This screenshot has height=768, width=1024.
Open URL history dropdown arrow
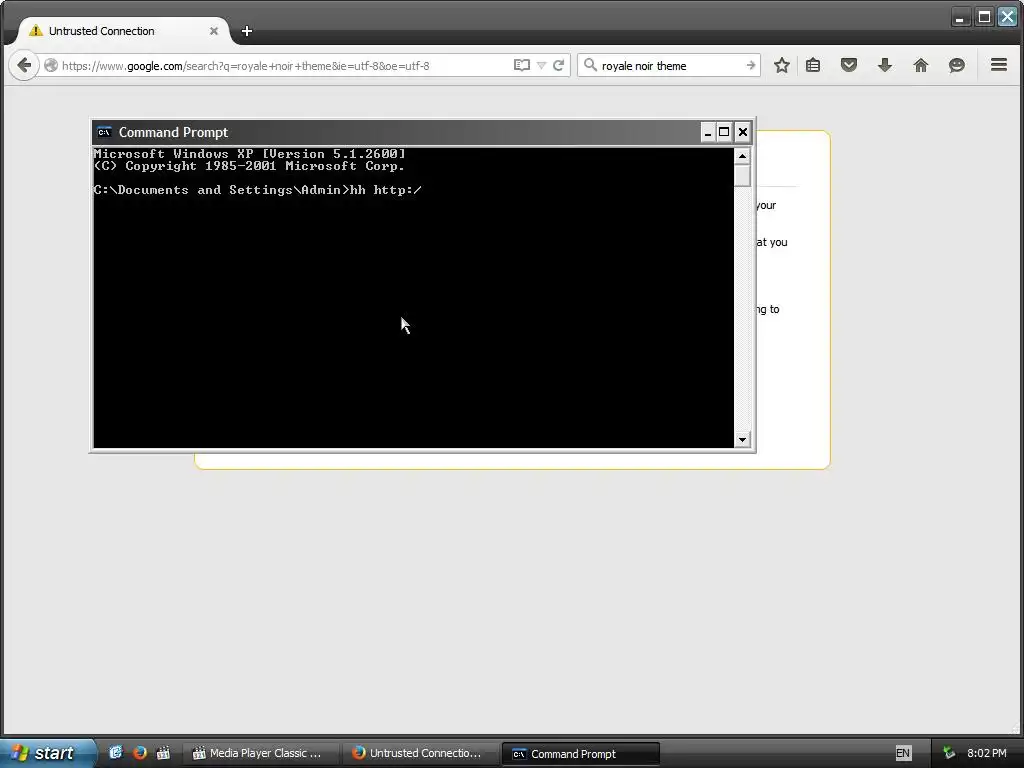tap(541, 65)
